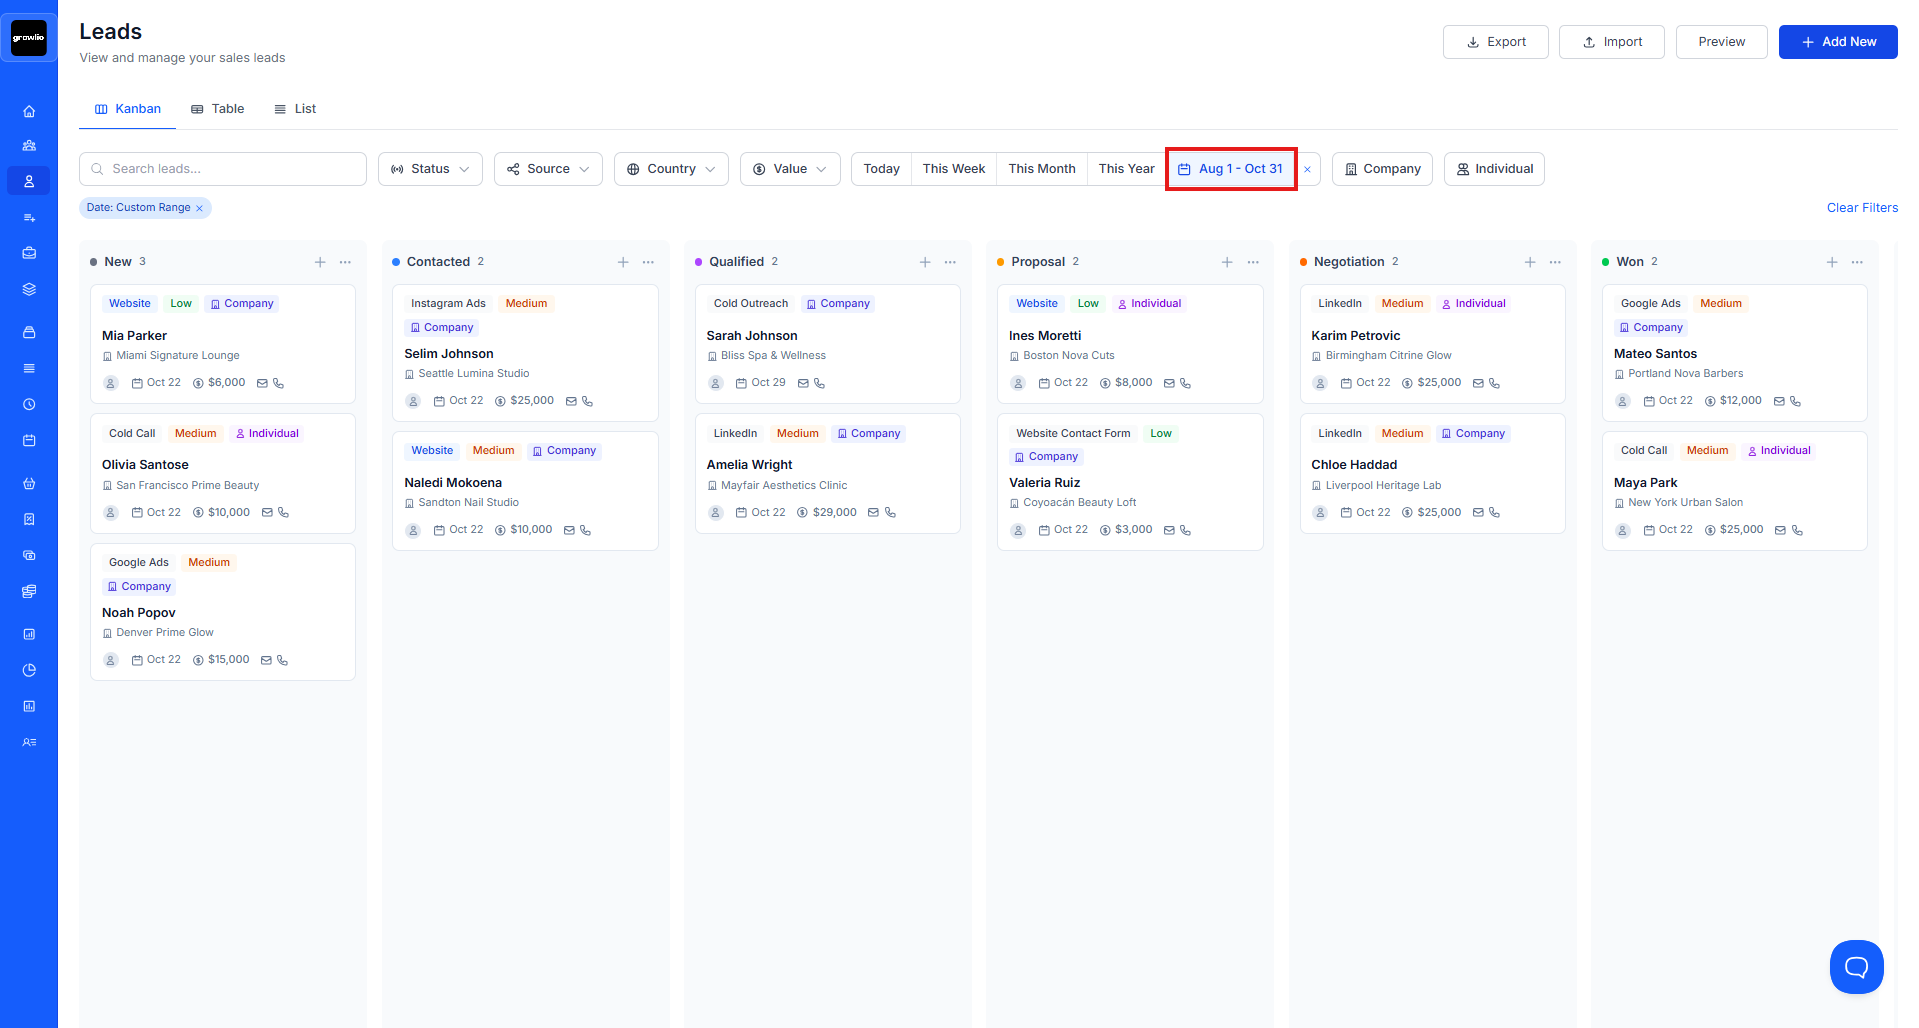Toggle the Company type filter
1919x1028 pixels.
pyautogui.click(x=1382, y=169)
